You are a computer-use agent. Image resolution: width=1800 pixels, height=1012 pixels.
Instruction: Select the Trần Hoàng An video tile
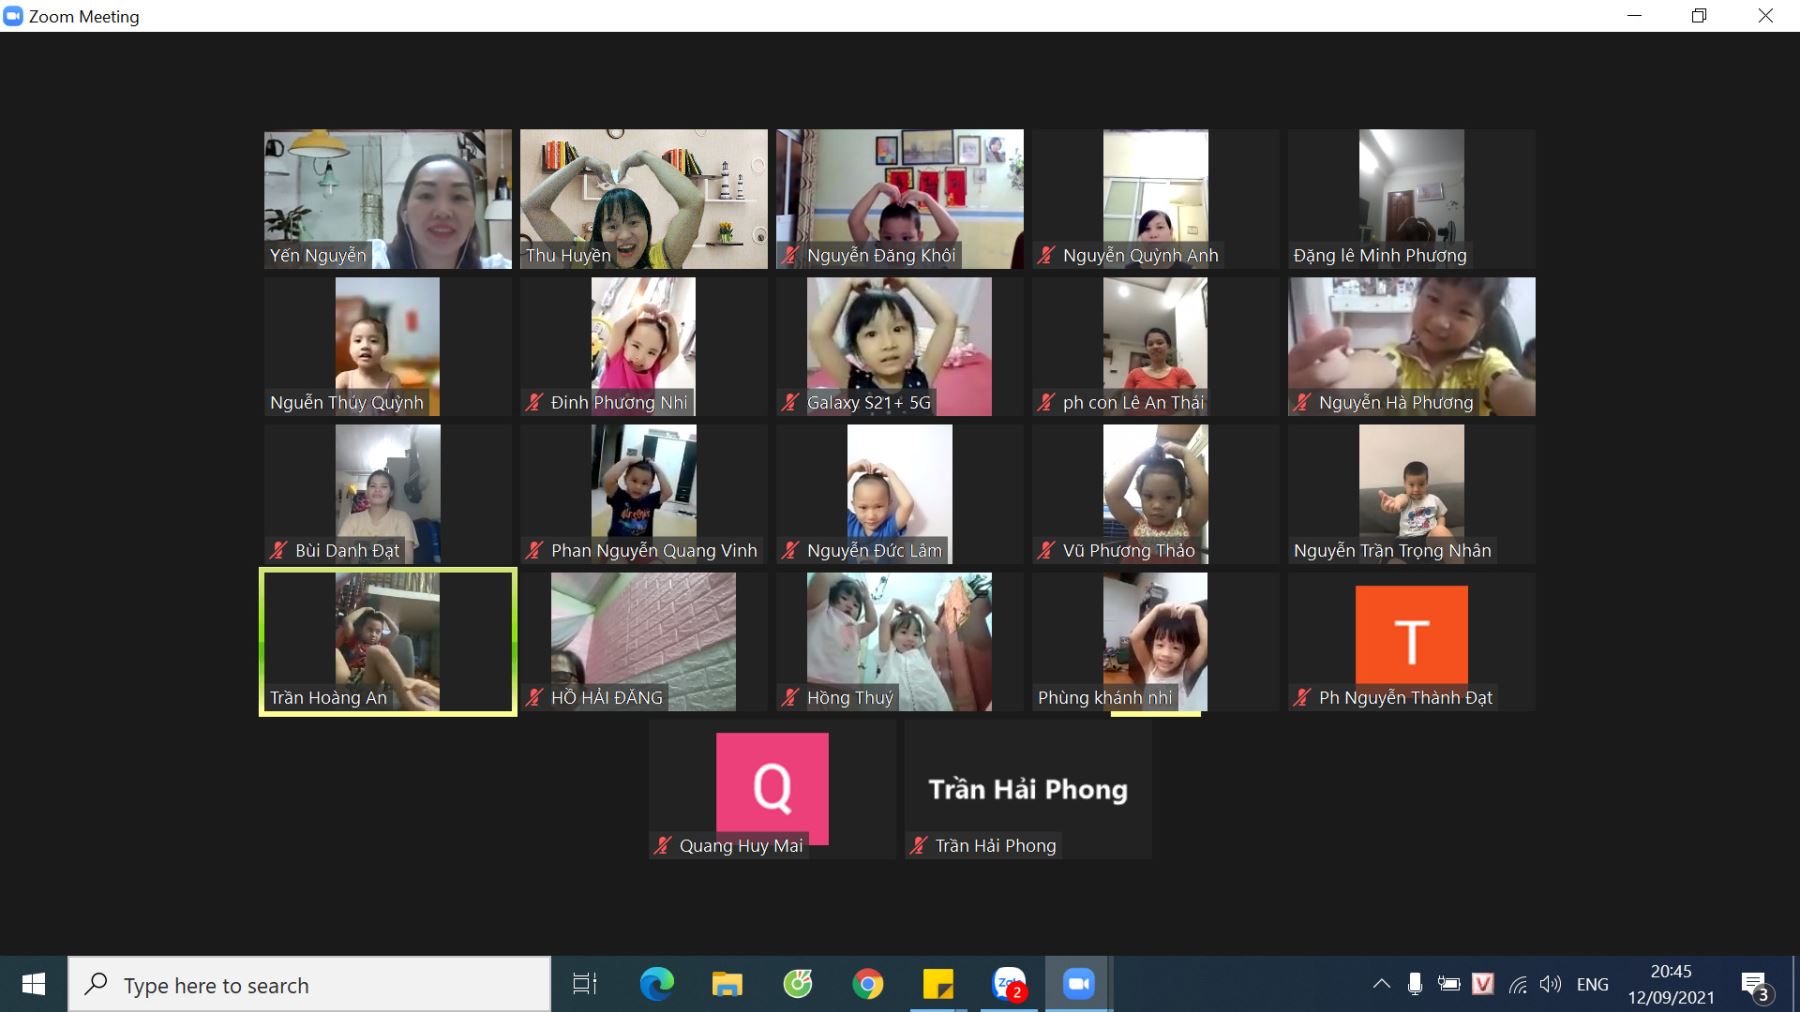(388, 642)
